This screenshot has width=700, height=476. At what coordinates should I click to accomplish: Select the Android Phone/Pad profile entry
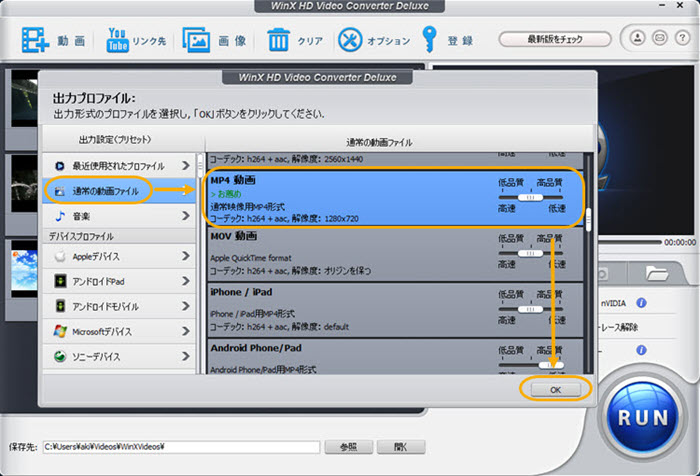pos(395,357)
